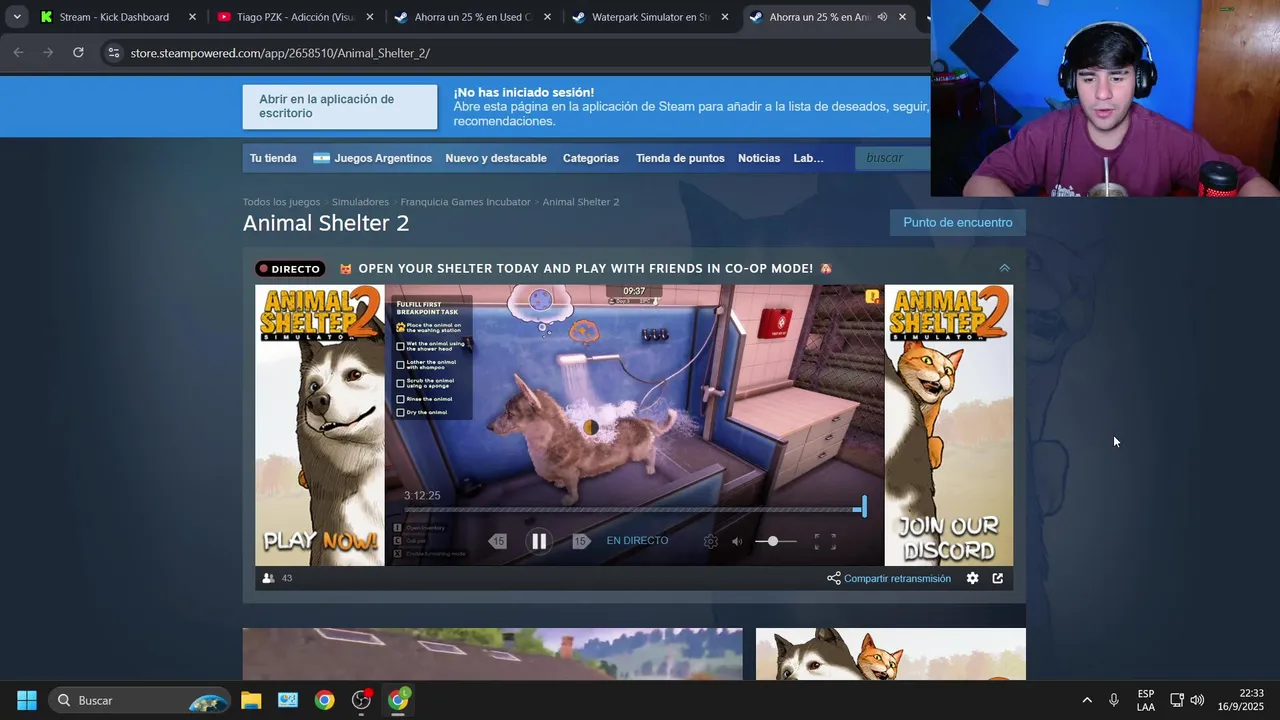Open the game trailer thumbnail below
The width and height of the screenshot is (1280, 720).
pos(492,654)
